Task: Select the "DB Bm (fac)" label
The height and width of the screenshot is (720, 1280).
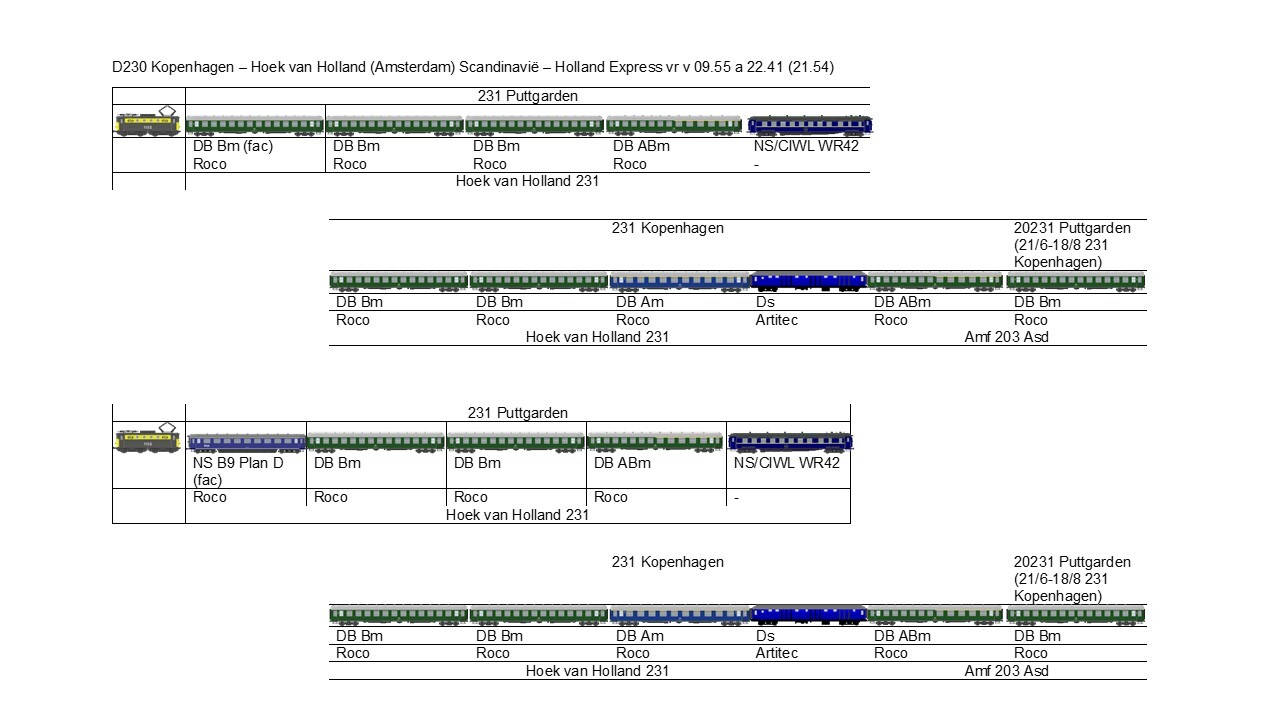Action: point(233,146)
